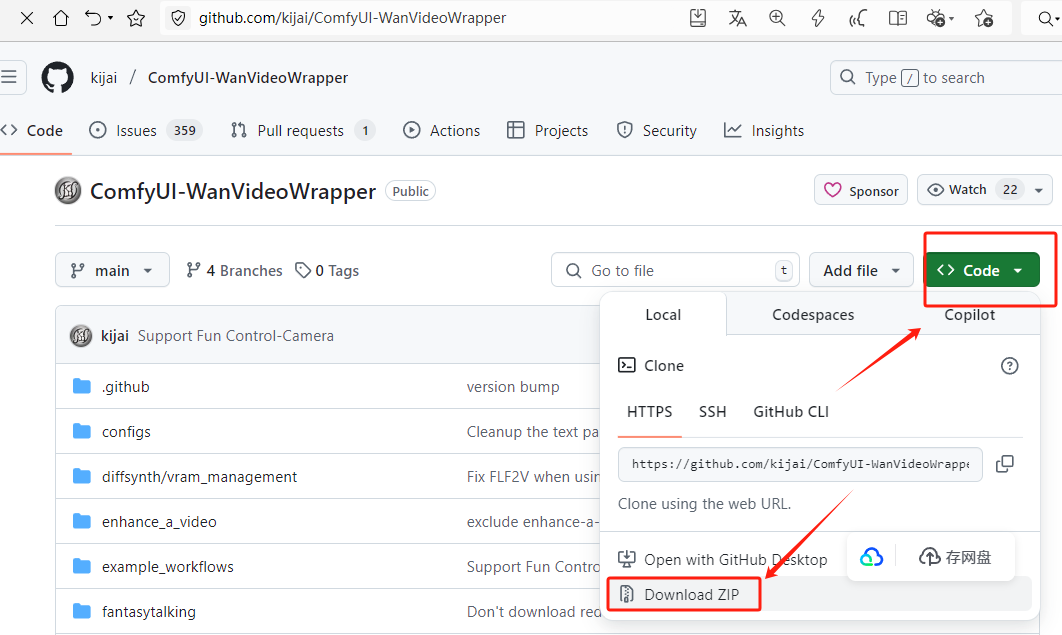Click ComfyUI-WanVideoWrapper breadcrumb link
The width and height of the screenshot is (1062, 635).
(x=248, y=78)
